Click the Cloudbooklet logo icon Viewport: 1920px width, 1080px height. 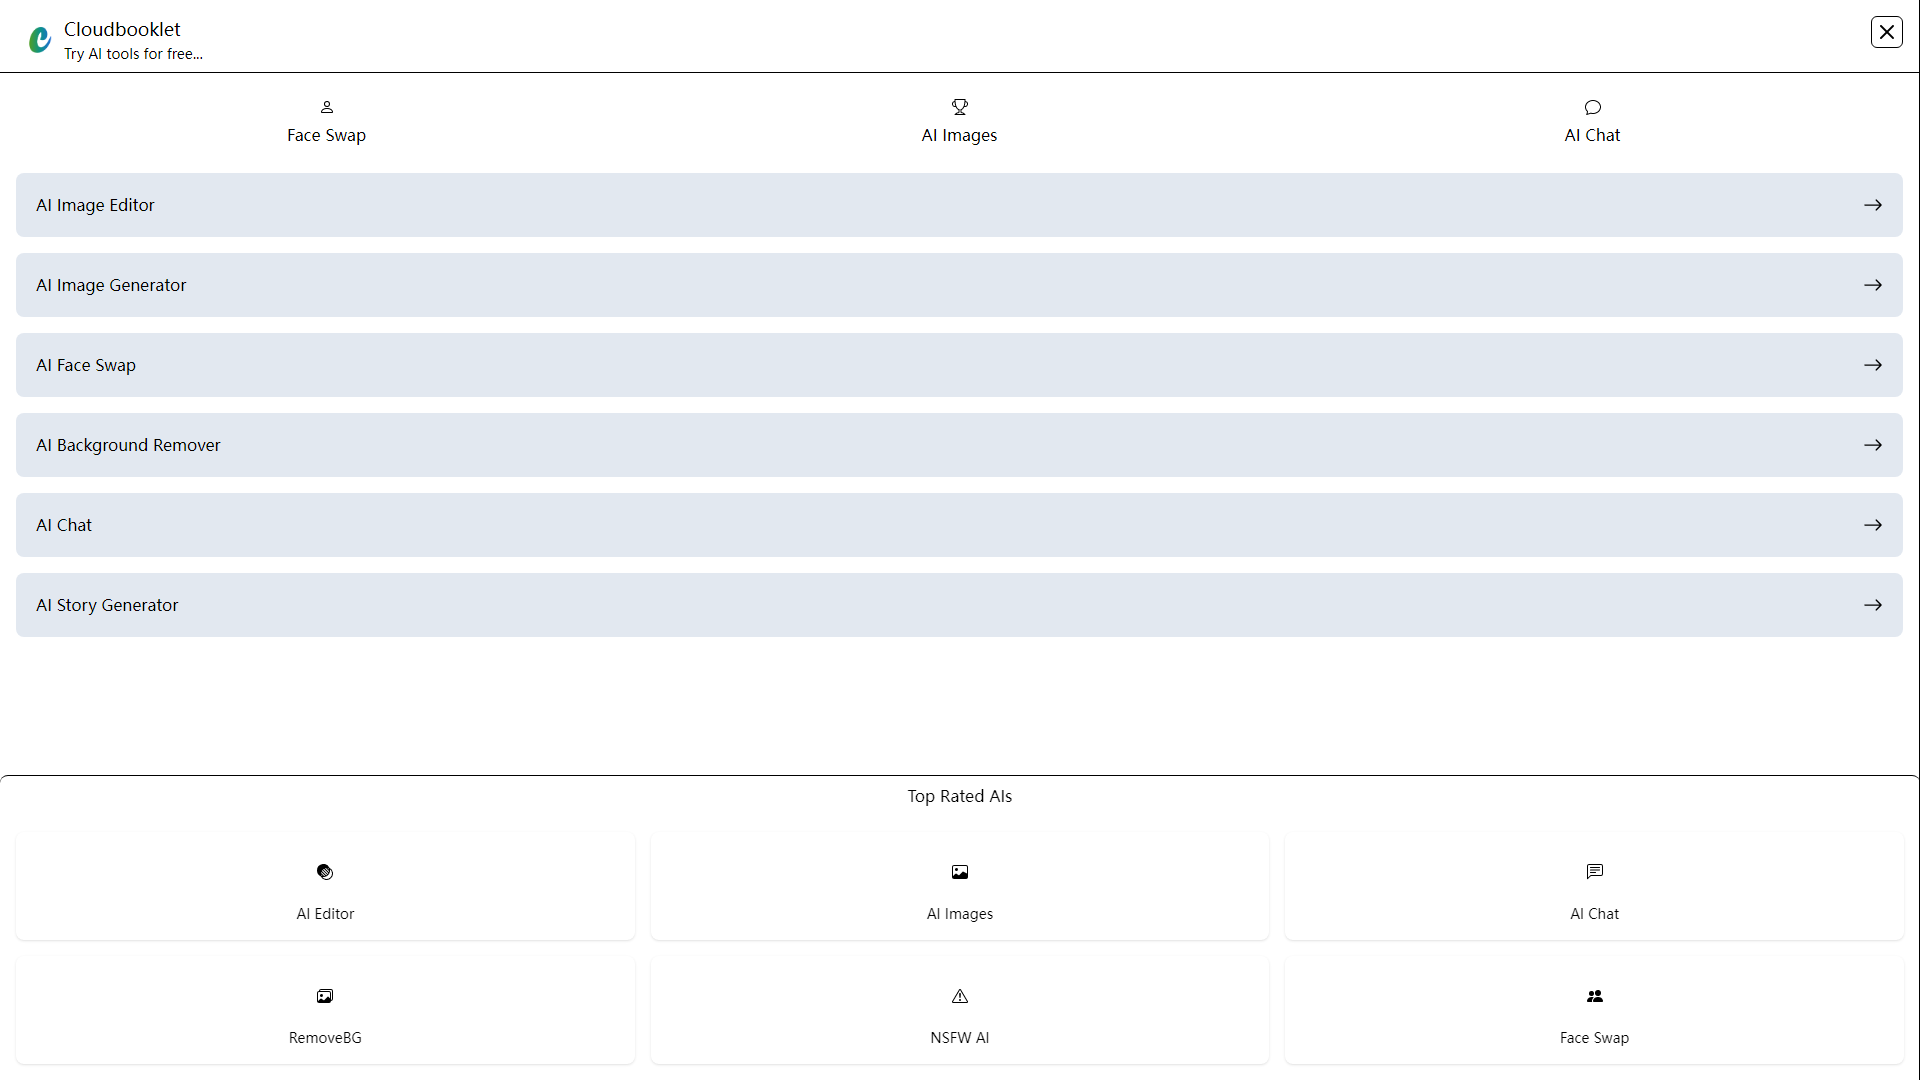pyautogui.click(x=40, y=40)
